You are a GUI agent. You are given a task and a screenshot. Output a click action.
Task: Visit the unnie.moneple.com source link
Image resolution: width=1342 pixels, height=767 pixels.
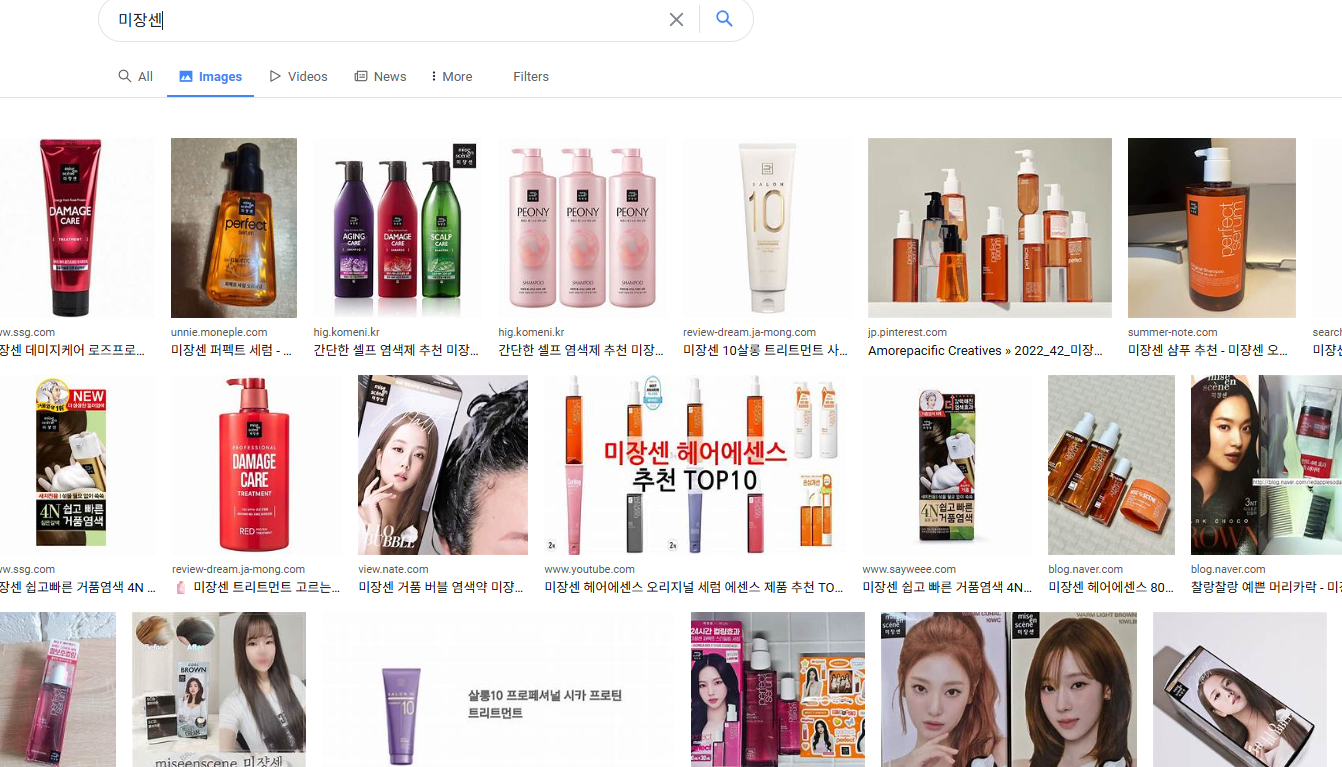tap(219, 332)
